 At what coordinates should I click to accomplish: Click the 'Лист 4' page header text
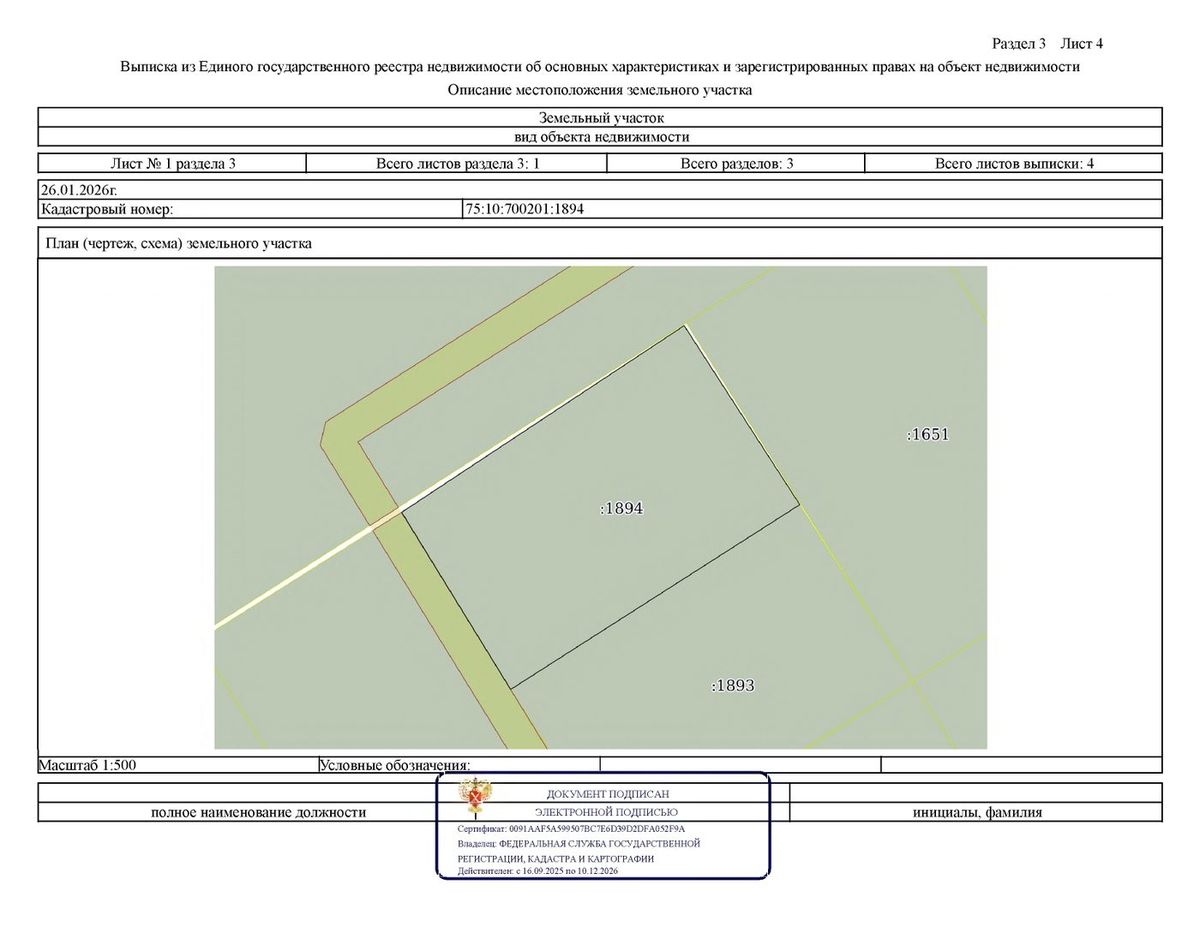tap(1081, 44)
